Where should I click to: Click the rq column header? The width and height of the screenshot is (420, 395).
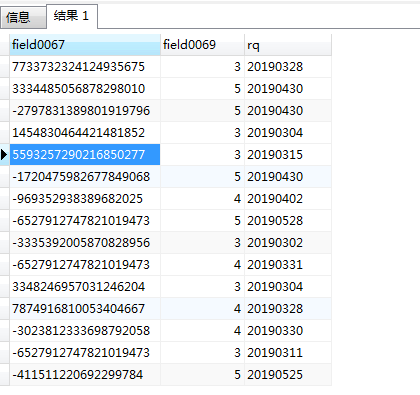288,45
